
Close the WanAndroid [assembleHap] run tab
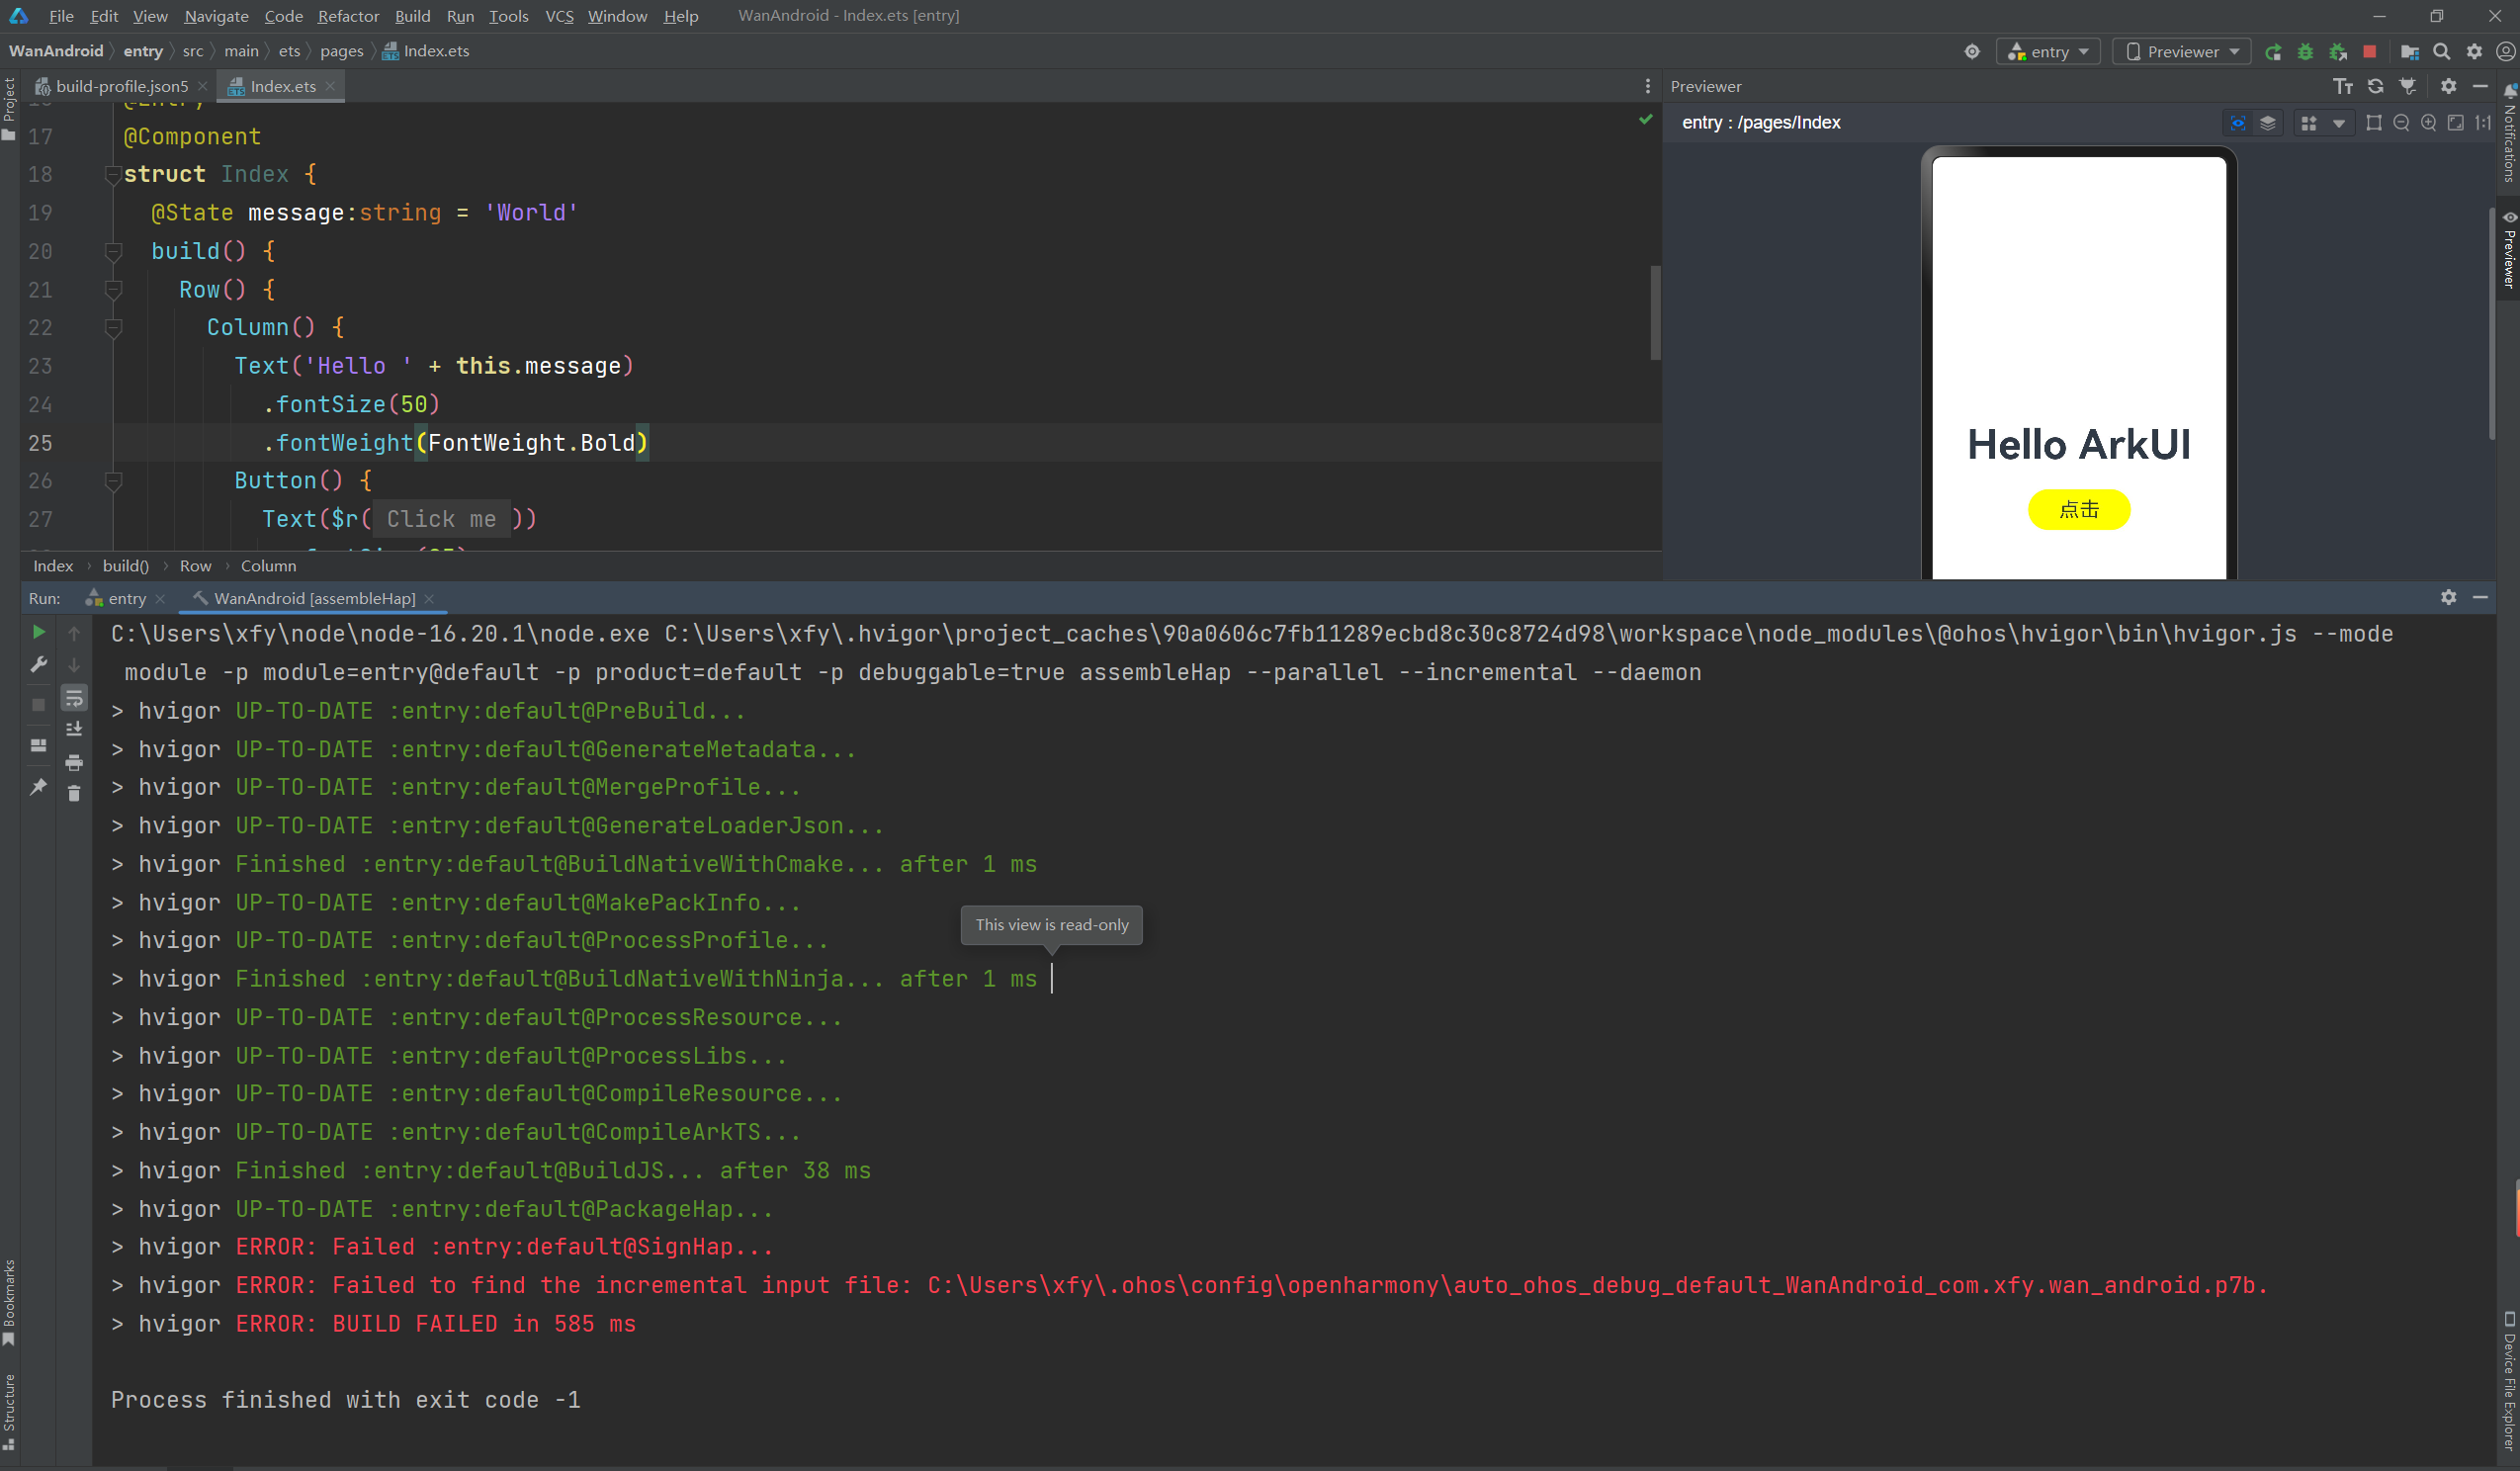[429, 599]
